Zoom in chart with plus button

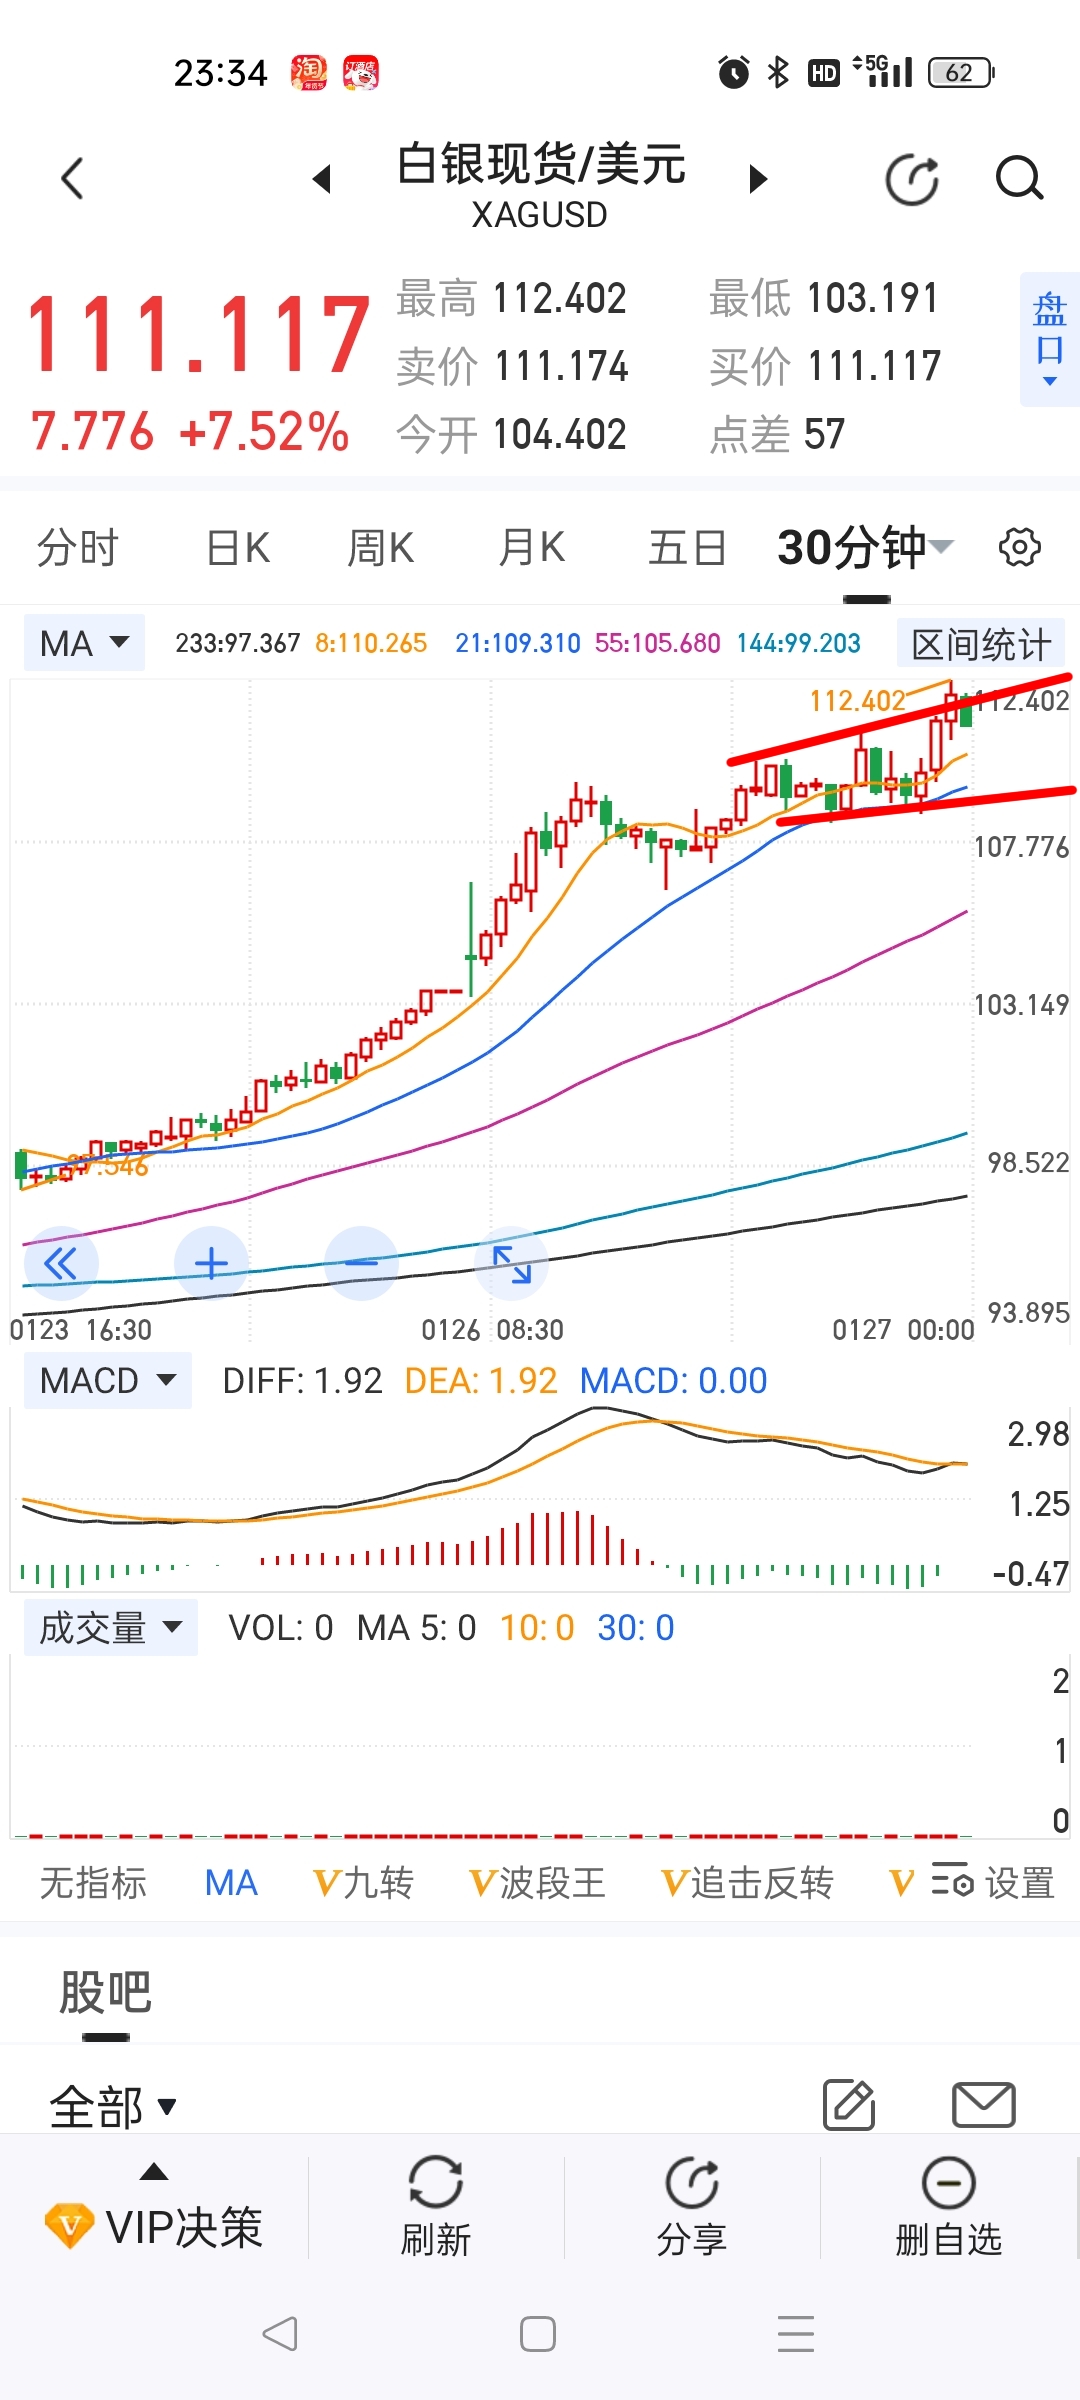click(211, 1264)
